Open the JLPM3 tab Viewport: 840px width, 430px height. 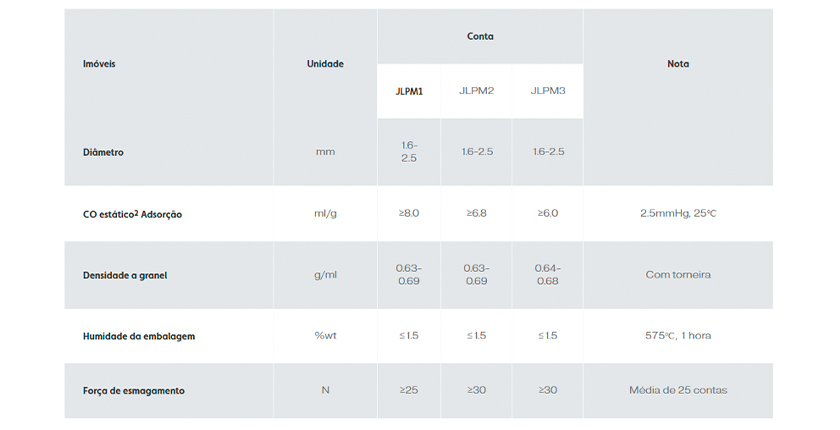pos(548,91)
